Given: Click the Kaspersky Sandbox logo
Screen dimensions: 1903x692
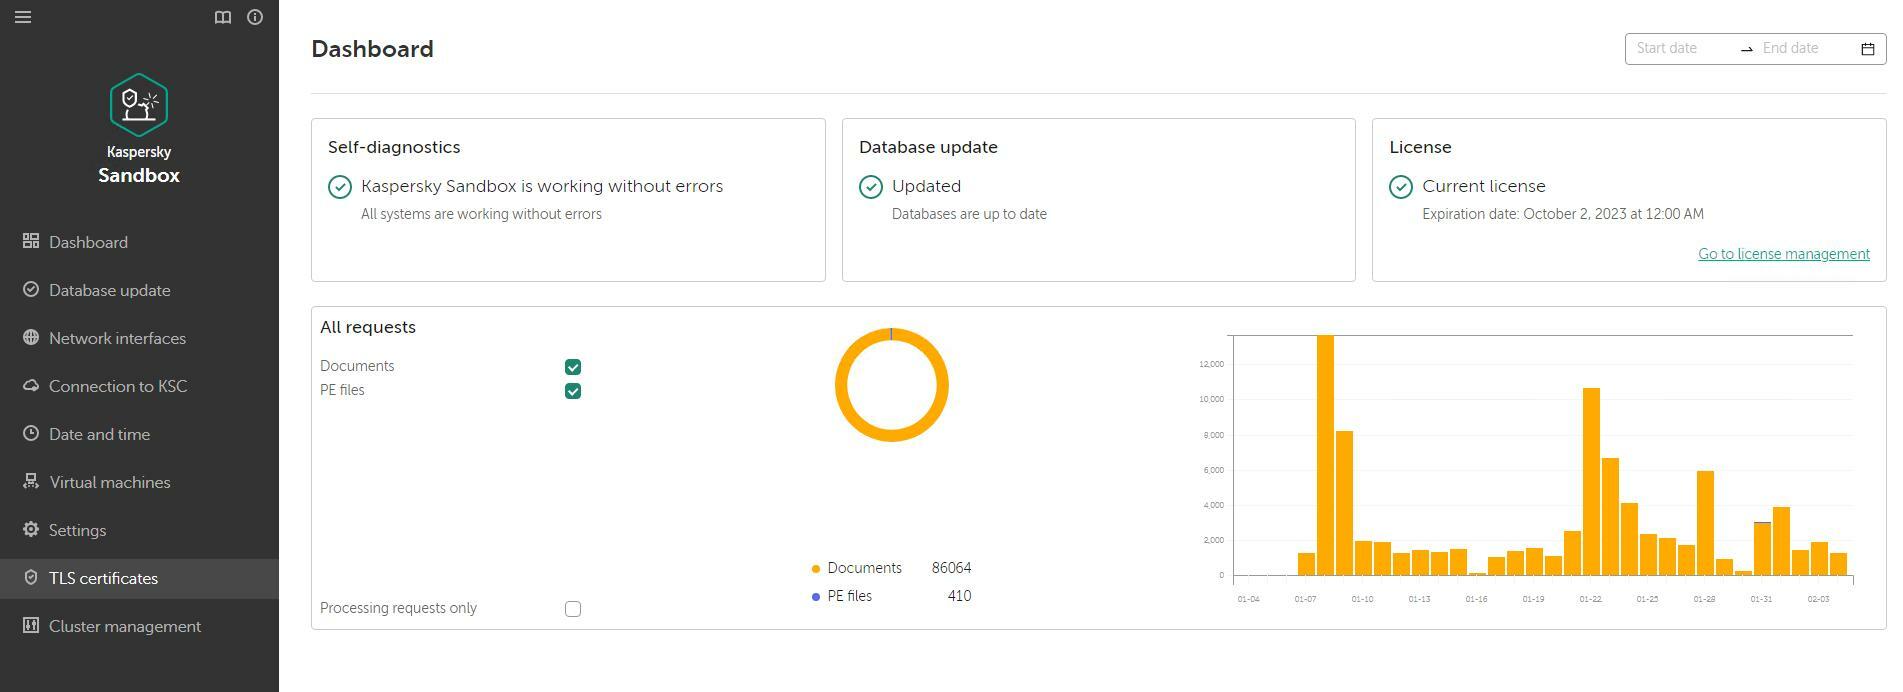Looking at the screenshot, I should [x=139, y=105].
